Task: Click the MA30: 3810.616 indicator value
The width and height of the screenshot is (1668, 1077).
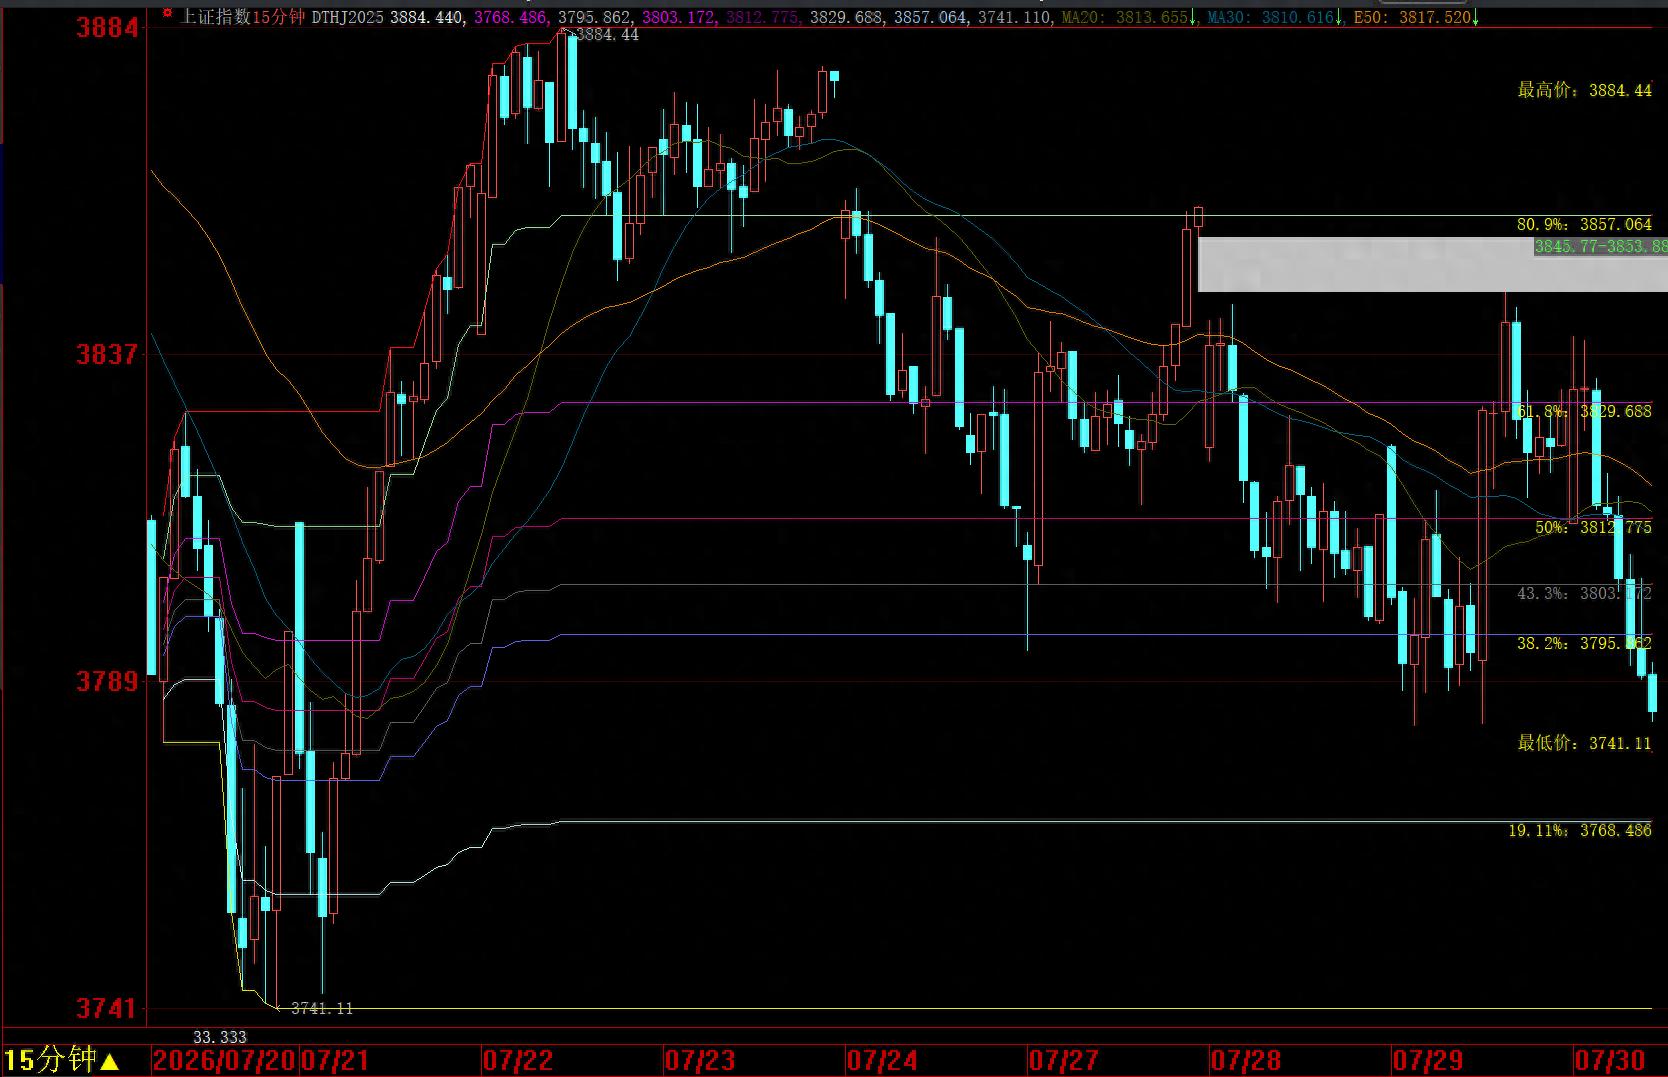Action: pos(1270,17)
